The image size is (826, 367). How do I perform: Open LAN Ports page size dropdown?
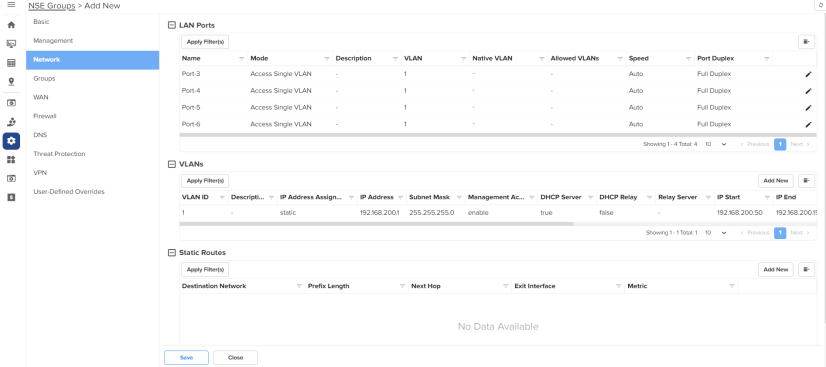(x=716, y=144)
